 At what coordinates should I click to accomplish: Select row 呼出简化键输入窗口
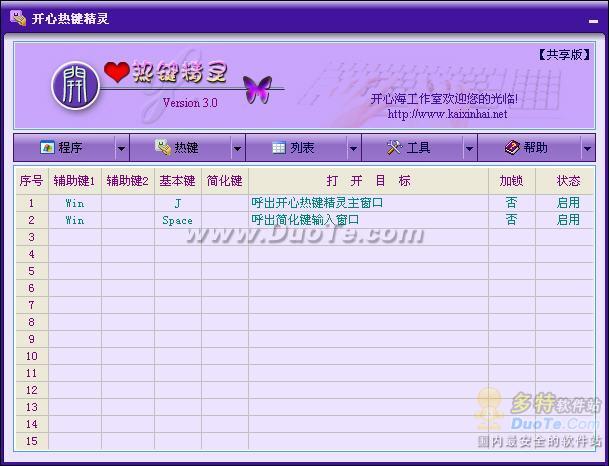pyautogui.click(x=305, y=220)
